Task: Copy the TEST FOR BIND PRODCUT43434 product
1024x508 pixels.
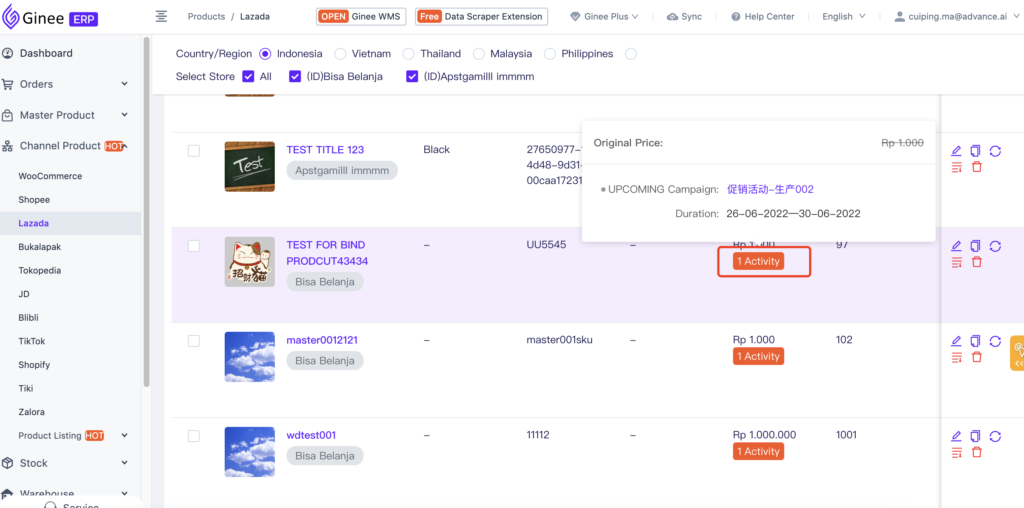Action: [976, 246]
